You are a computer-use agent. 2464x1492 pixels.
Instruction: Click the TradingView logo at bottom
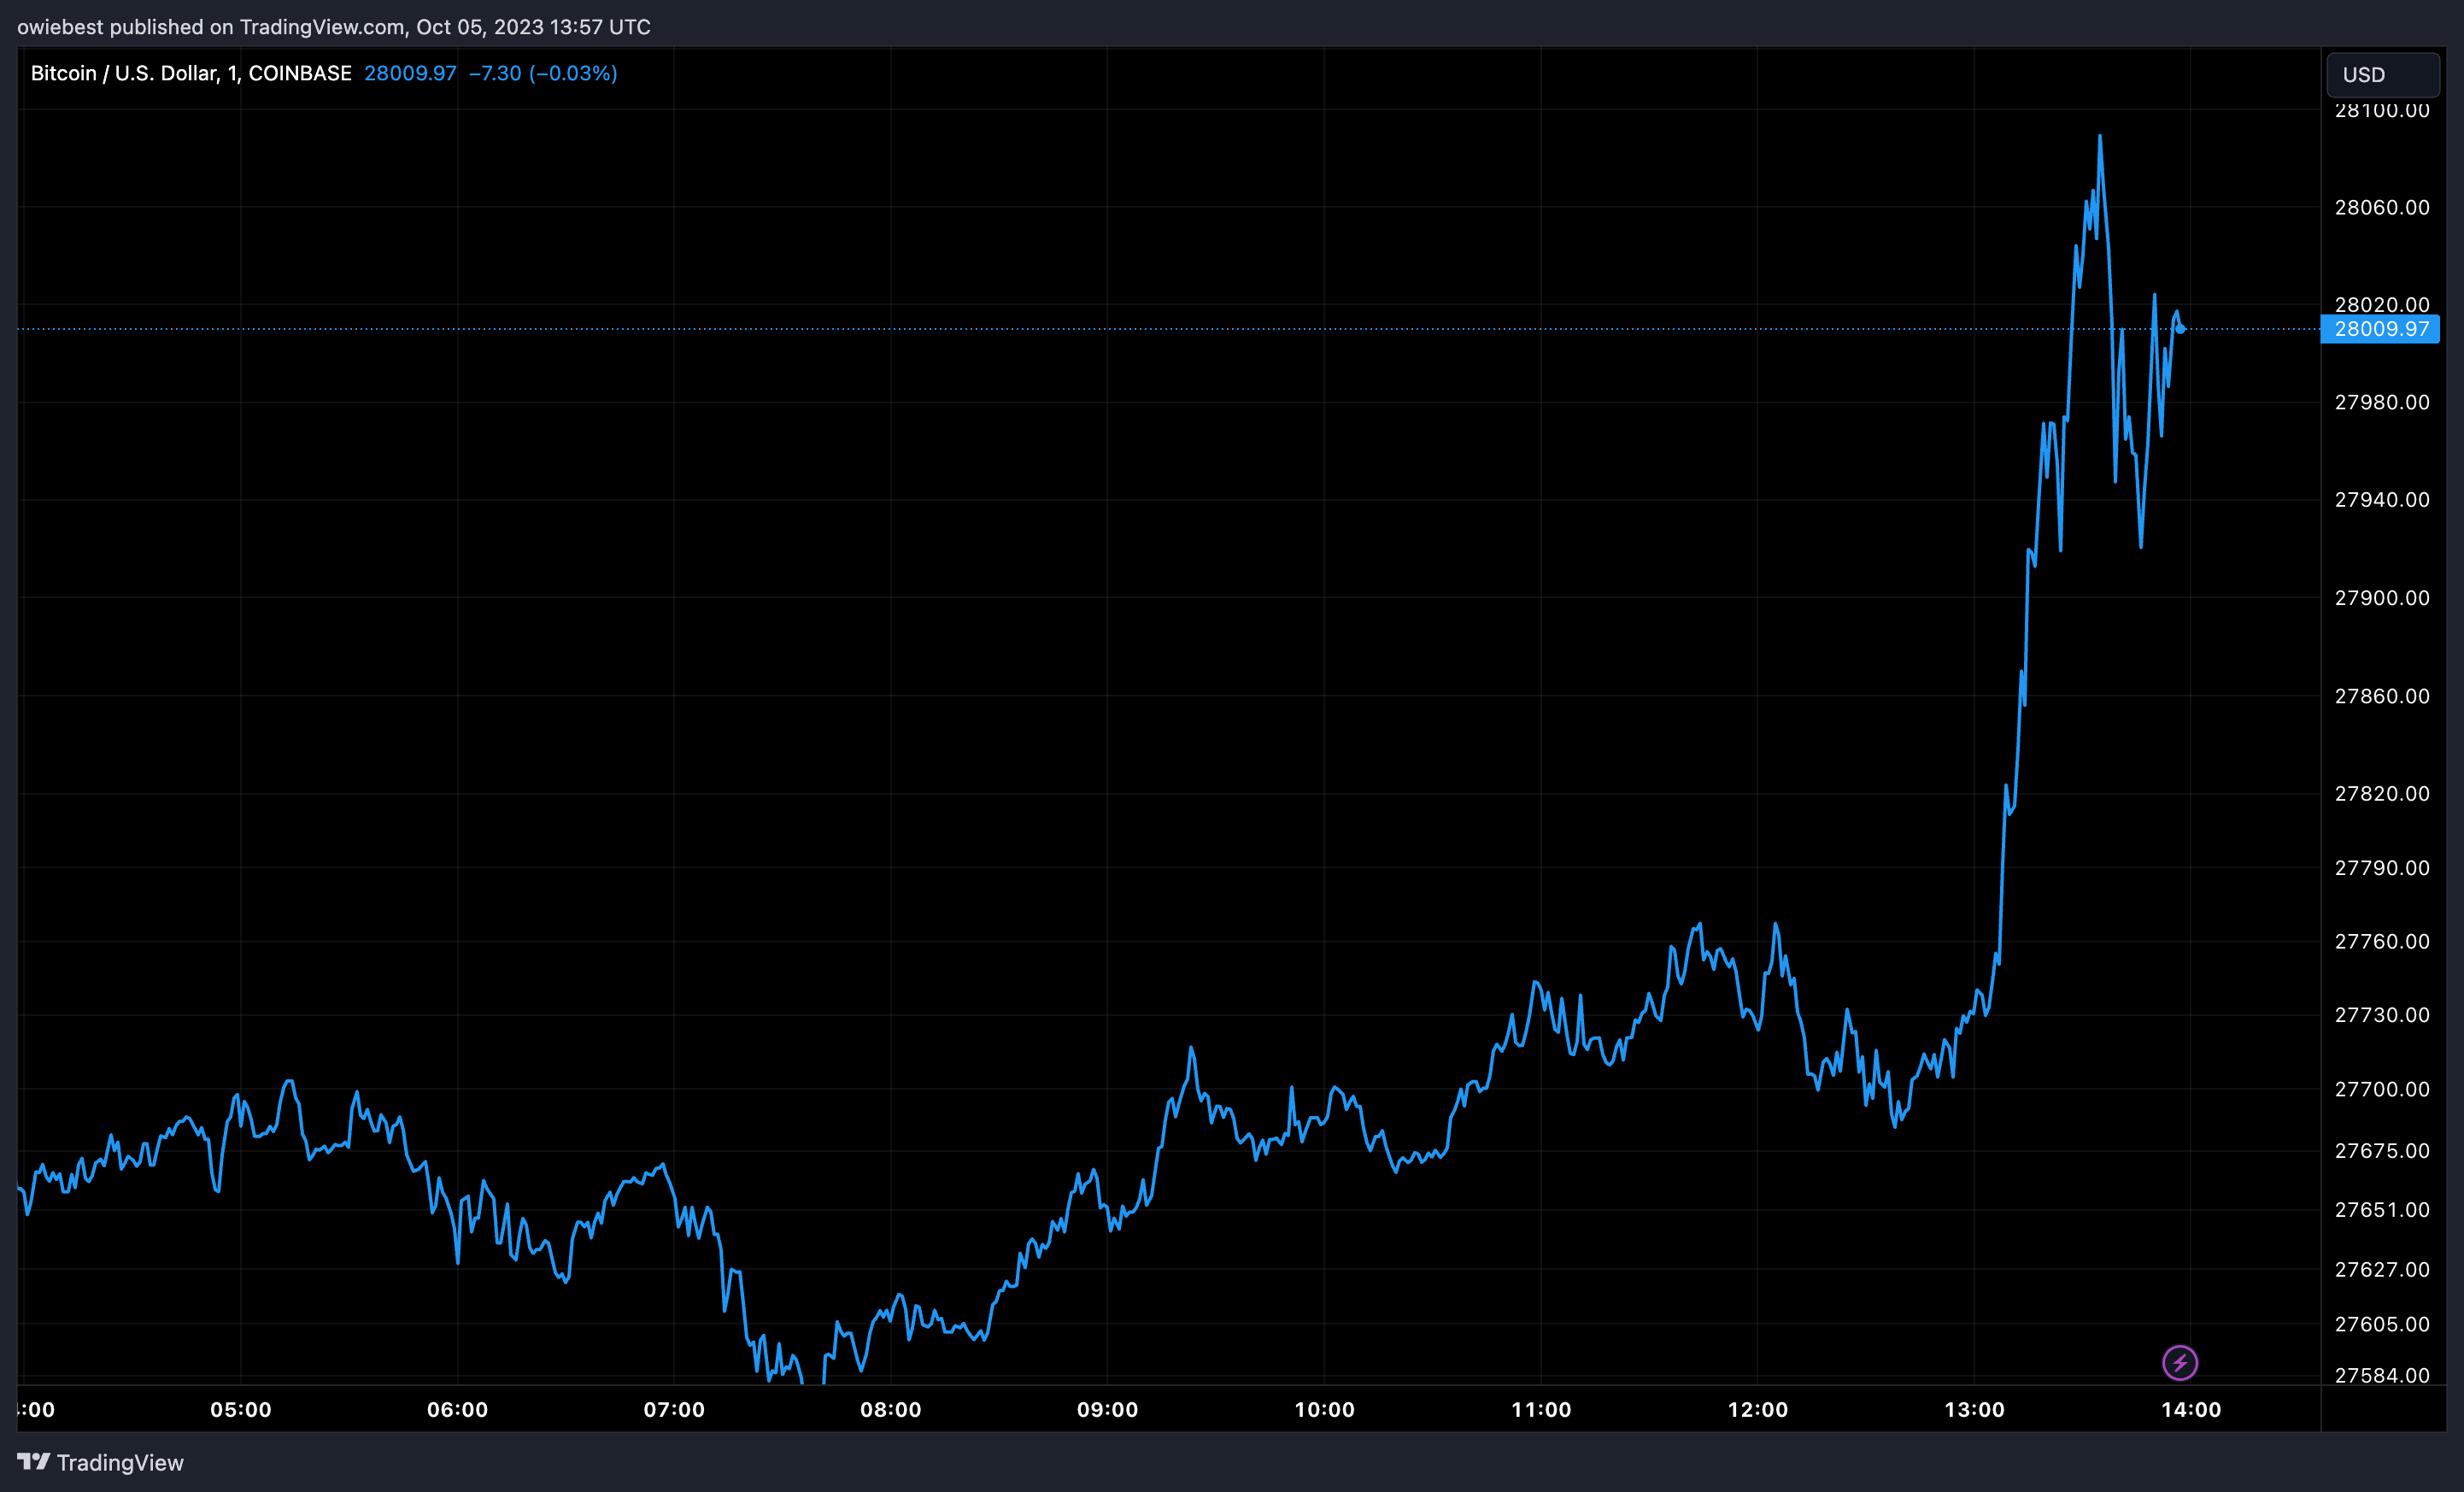(101, 1463)
